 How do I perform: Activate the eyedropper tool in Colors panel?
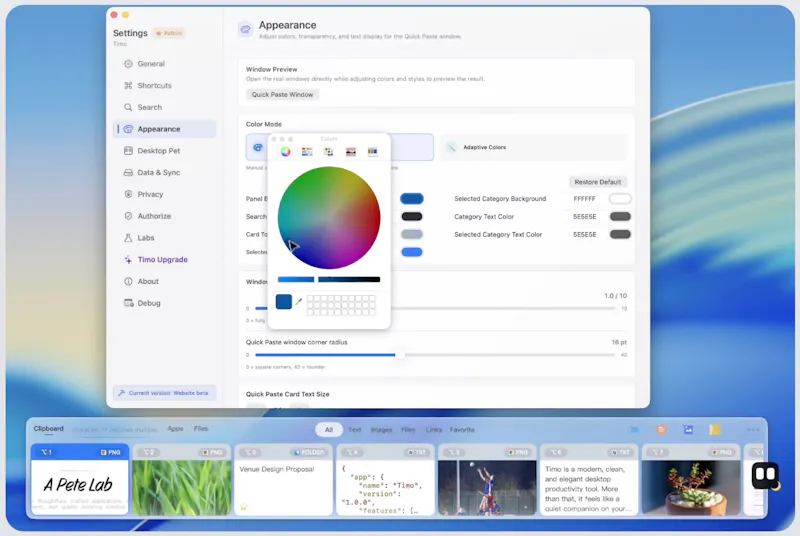point(299,301)
